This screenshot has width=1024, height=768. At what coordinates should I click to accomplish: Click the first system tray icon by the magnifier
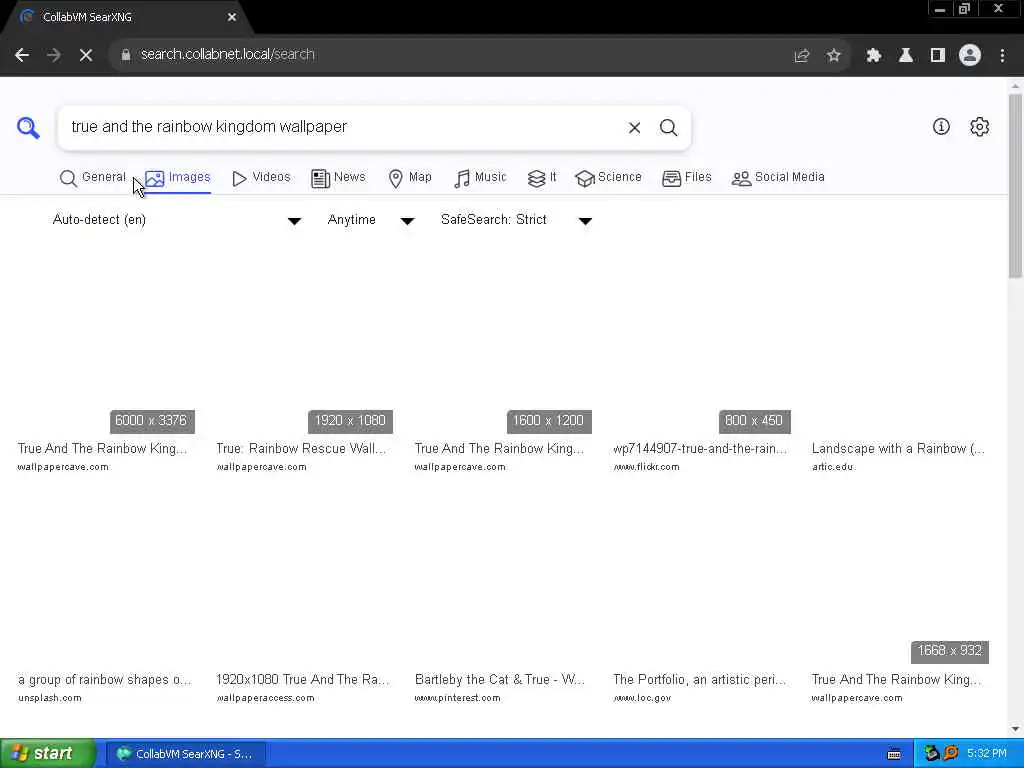click(932, 754)
